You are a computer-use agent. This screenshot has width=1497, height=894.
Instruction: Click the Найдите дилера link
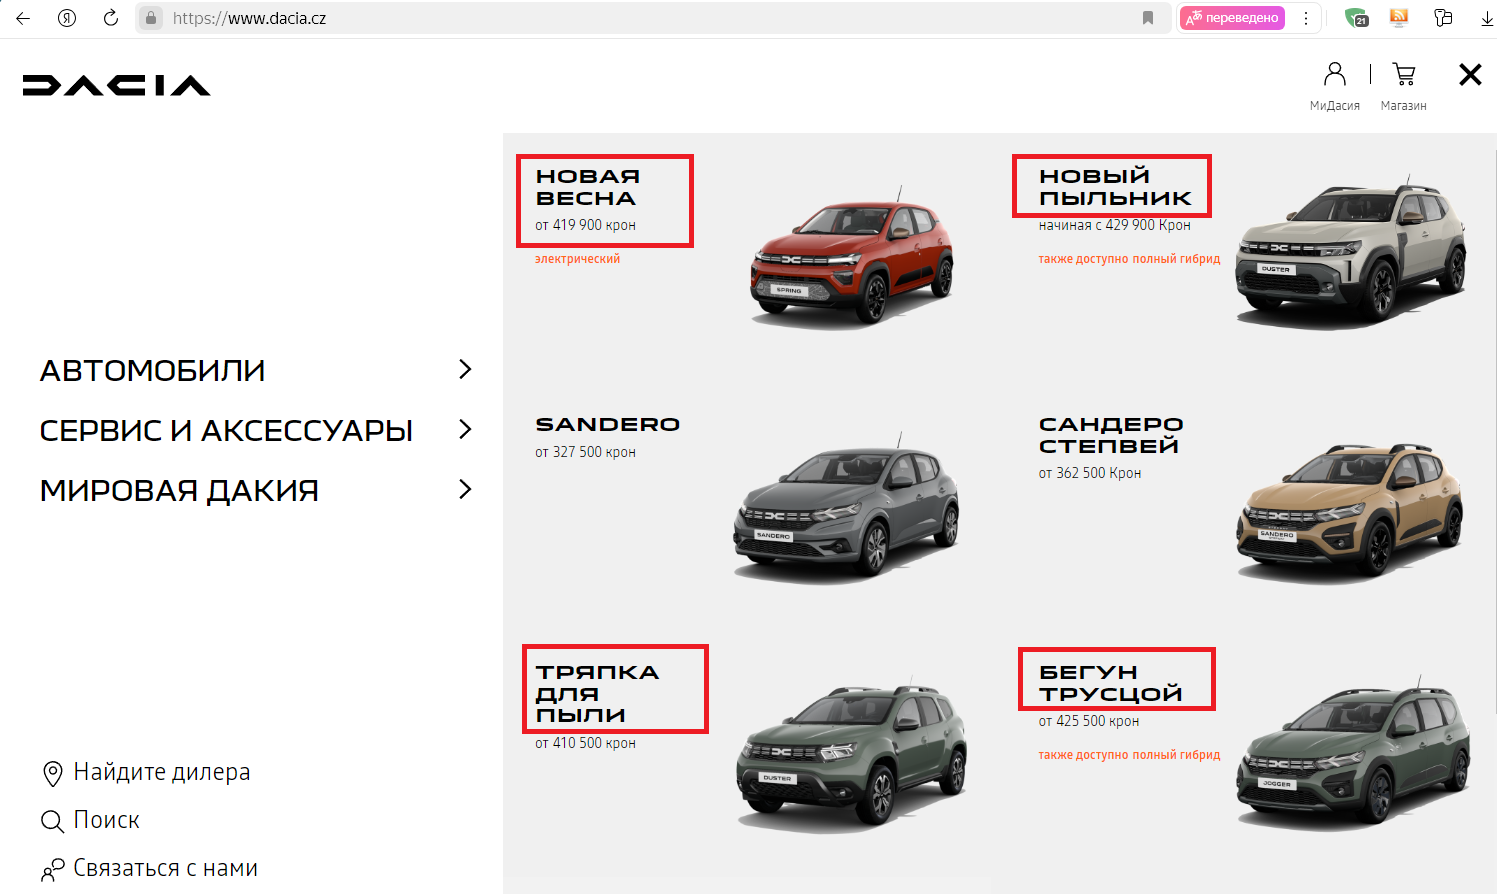(x=162, y=772)
